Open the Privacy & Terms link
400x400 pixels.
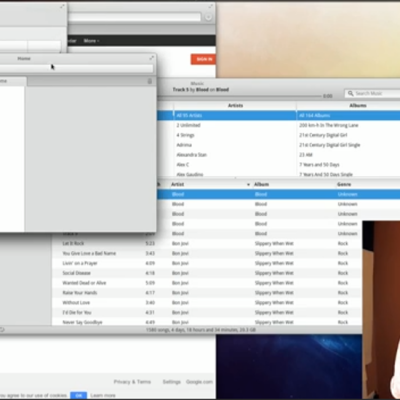coord(132,382)
